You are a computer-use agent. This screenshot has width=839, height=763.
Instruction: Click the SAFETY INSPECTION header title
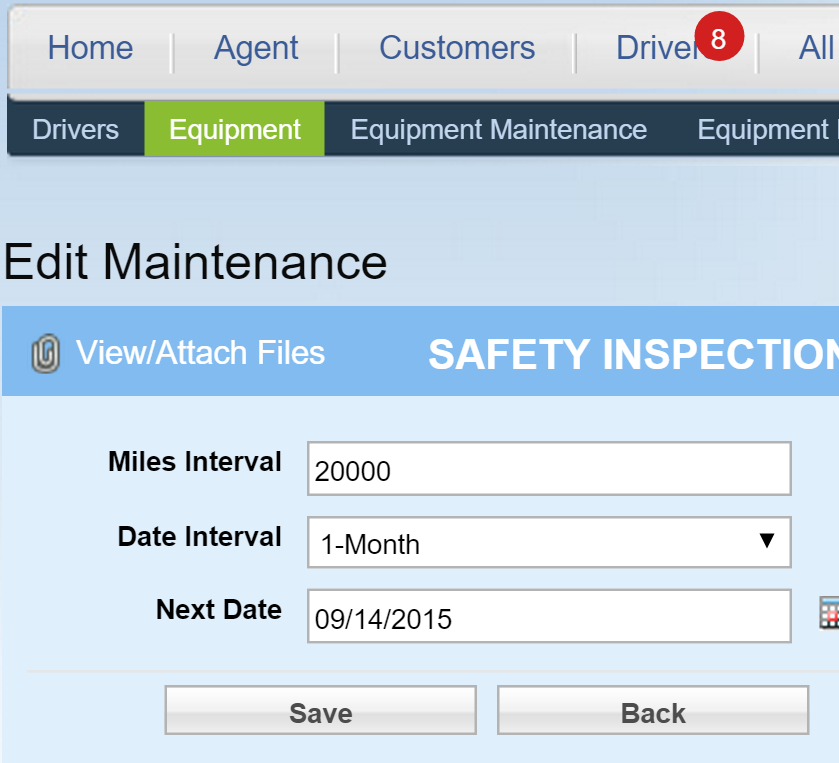[x=634, y=354]
